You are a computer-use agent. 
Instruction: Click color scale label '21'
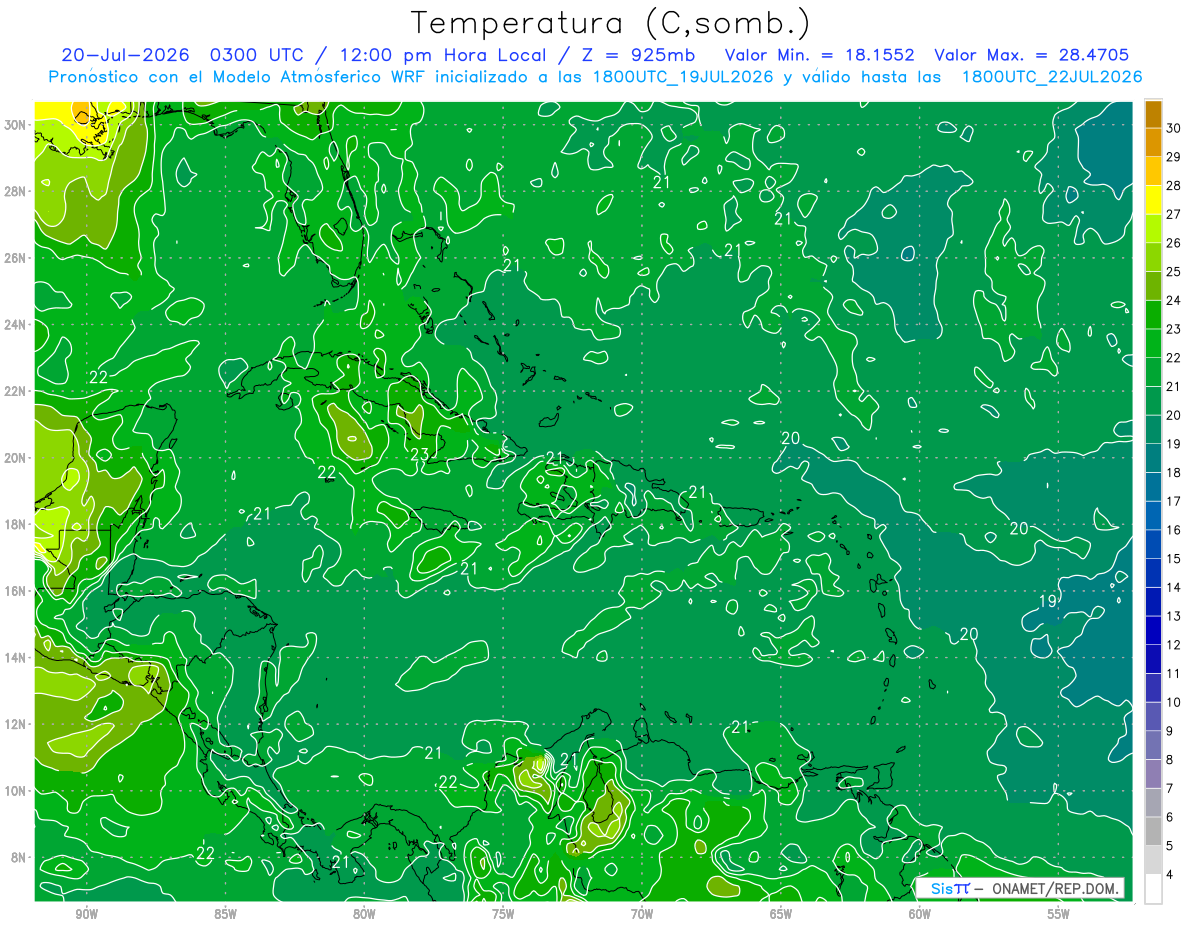[1173, 387]
